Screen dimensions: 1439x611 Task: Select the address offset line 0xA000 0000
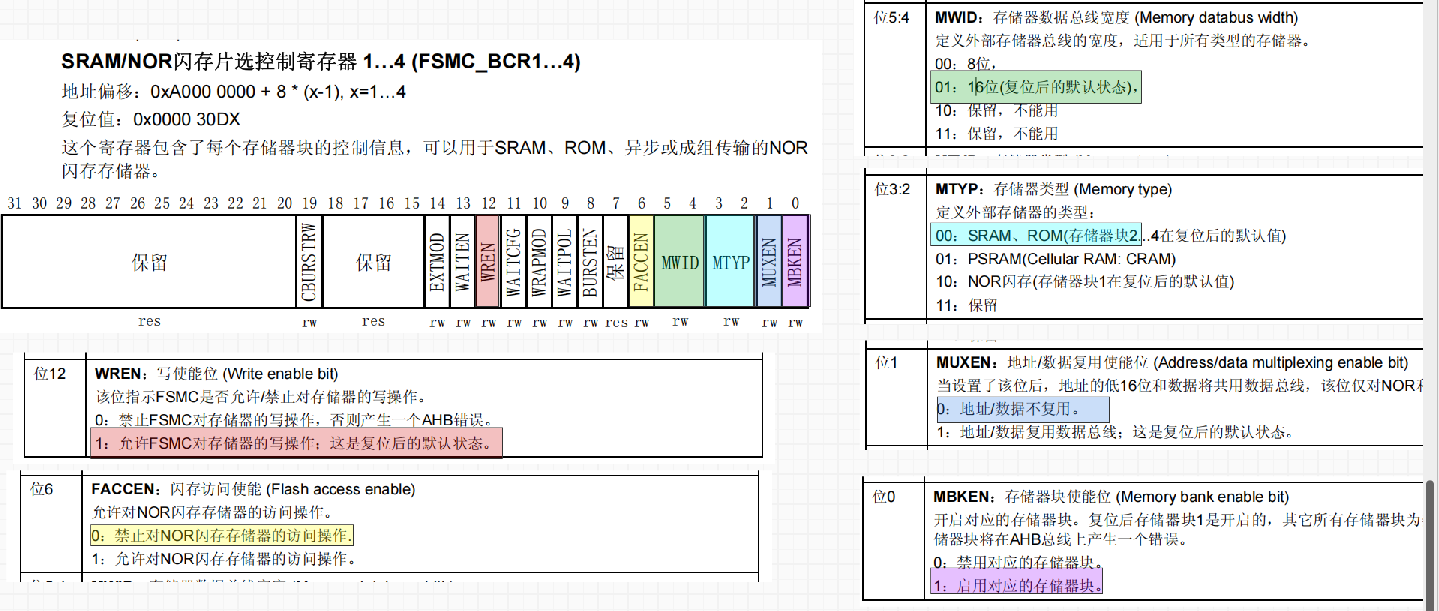click(233, 92)
